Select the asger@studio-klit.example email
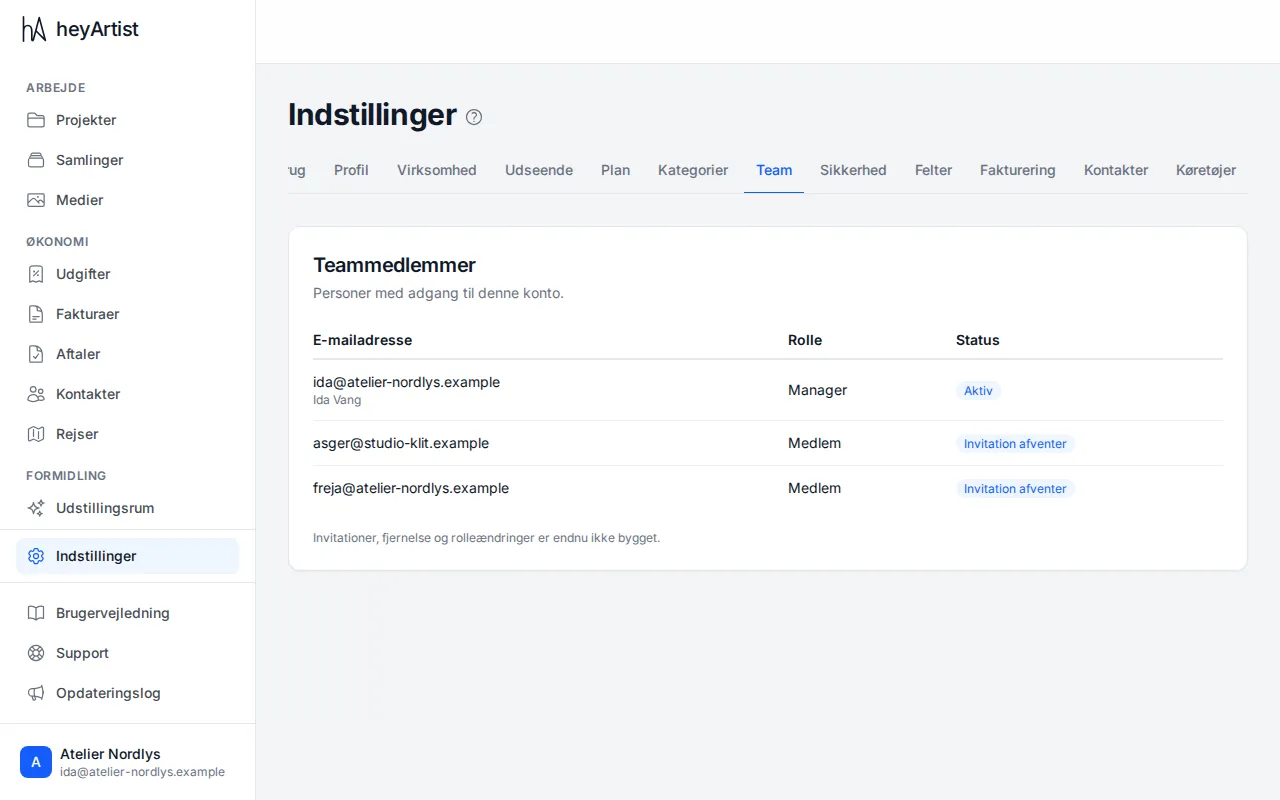This screenshot has width=1280, height=800. click(x=401, y=443)
